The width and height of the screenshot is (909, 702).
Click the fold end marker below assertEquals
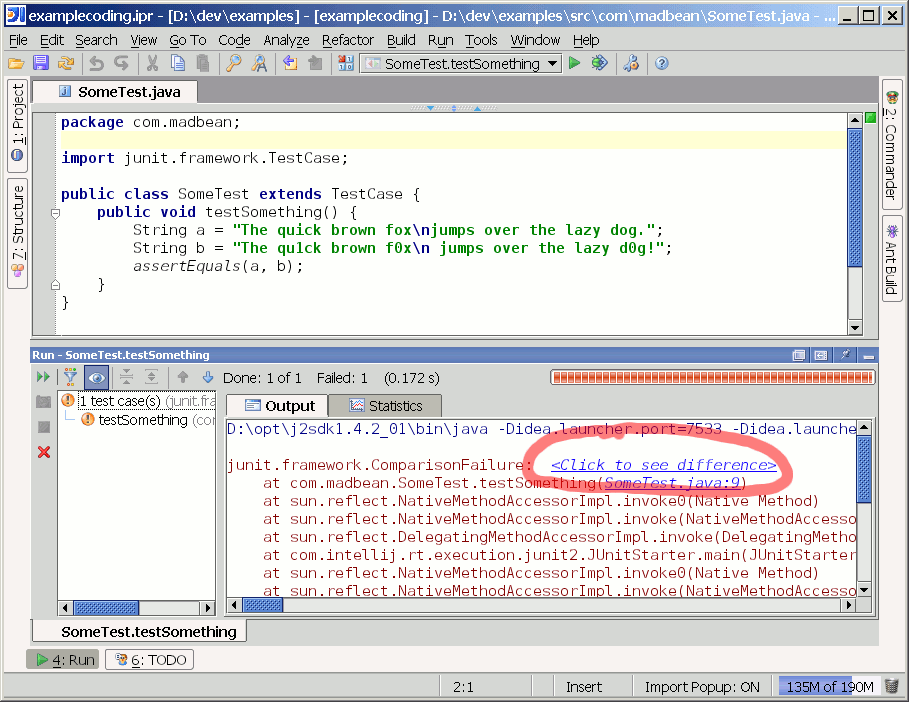click(x=56, y=285)
